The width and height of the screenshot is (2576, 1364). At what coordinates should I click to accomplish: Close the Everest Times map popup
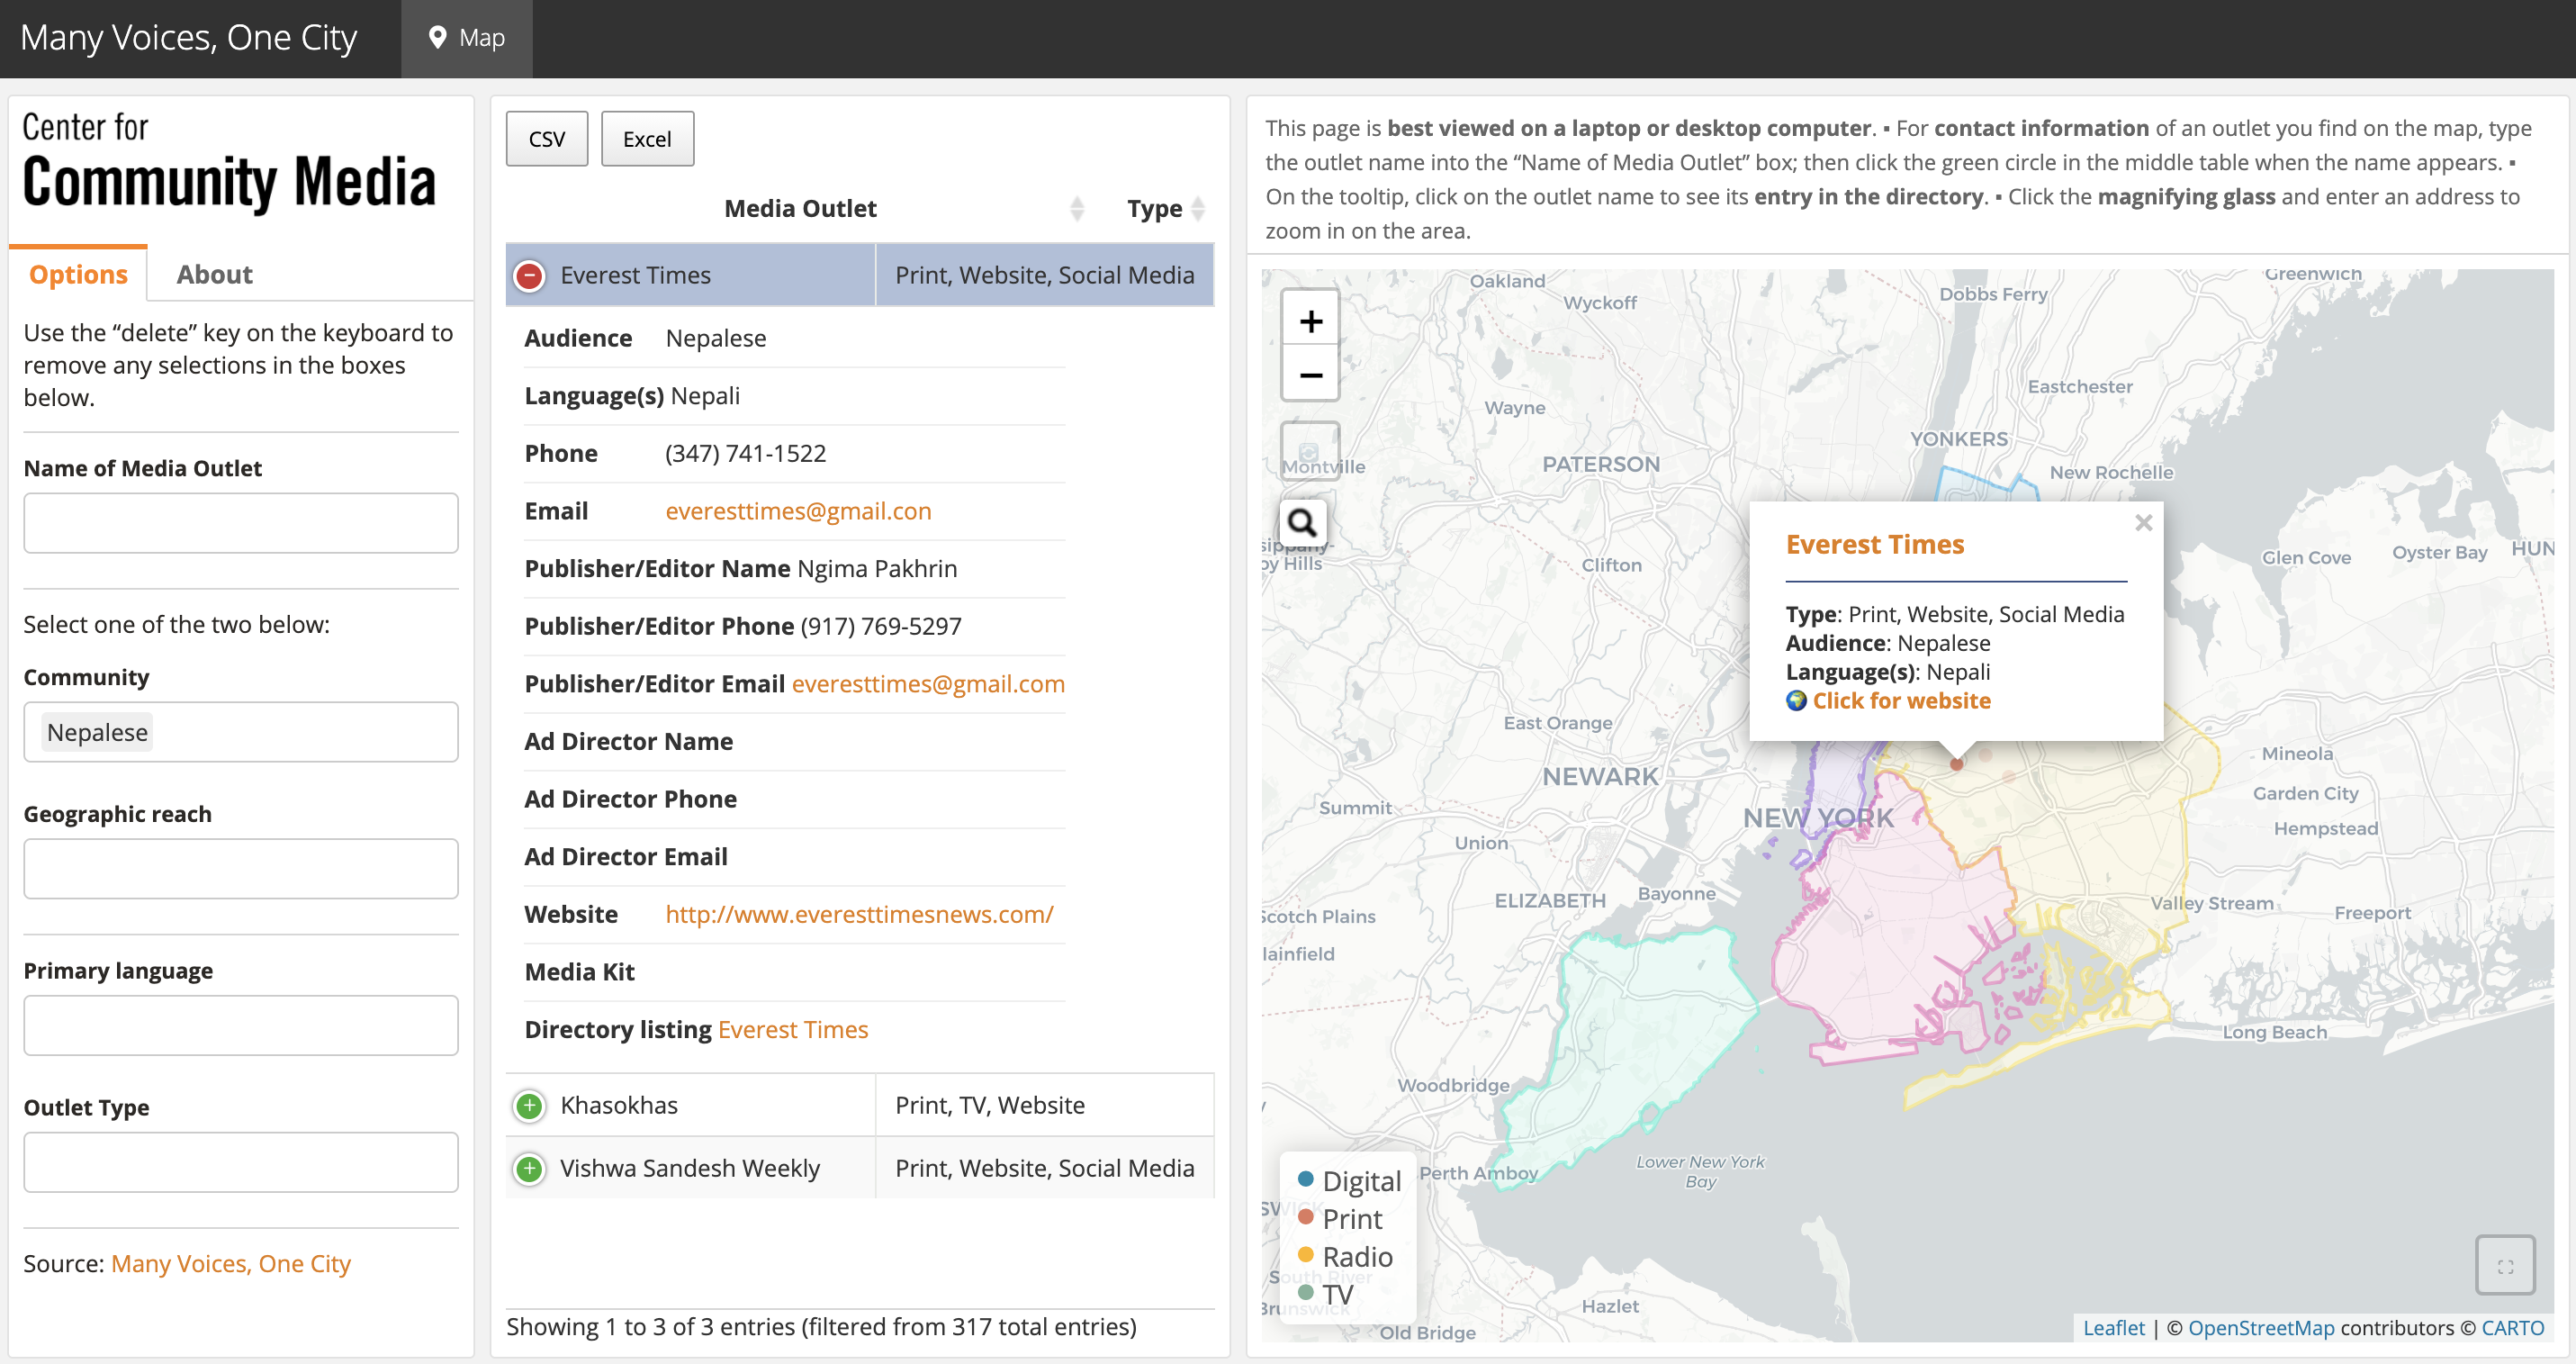[2143, 523]
